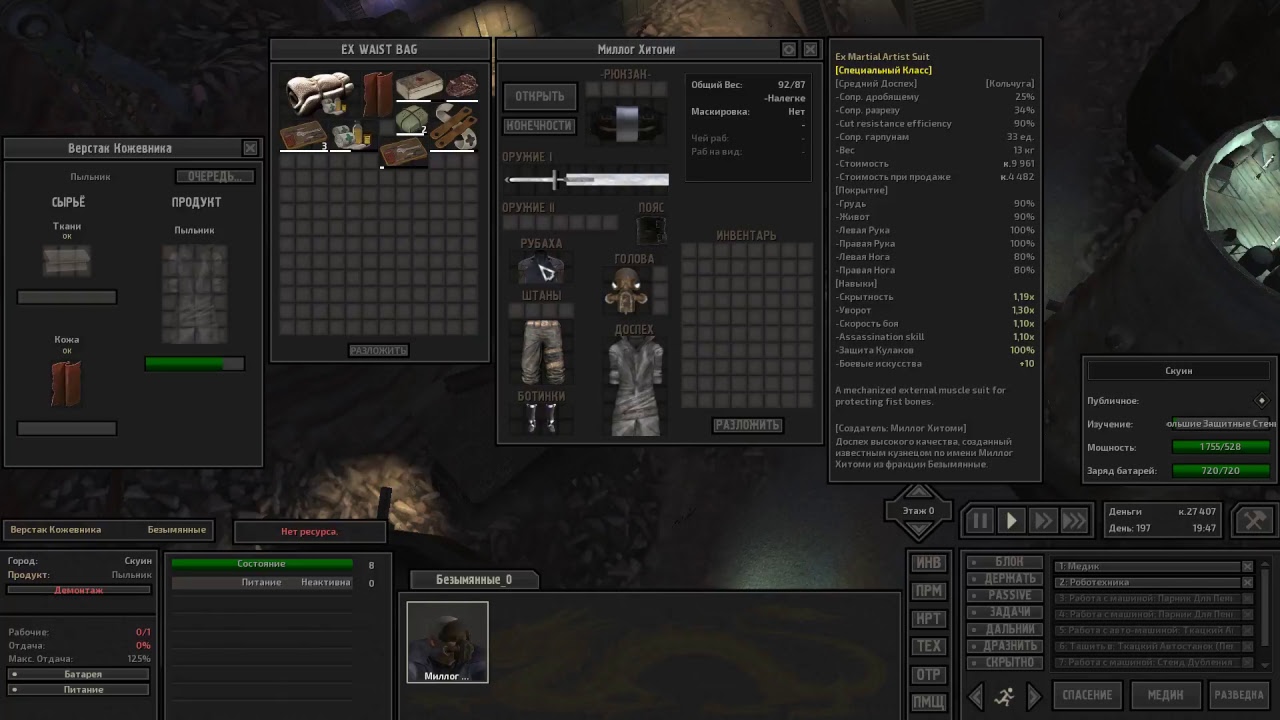Select the armour suit in Доспех slot
Viewport: 1280px width, 720px height.
[x=636, y=386]
